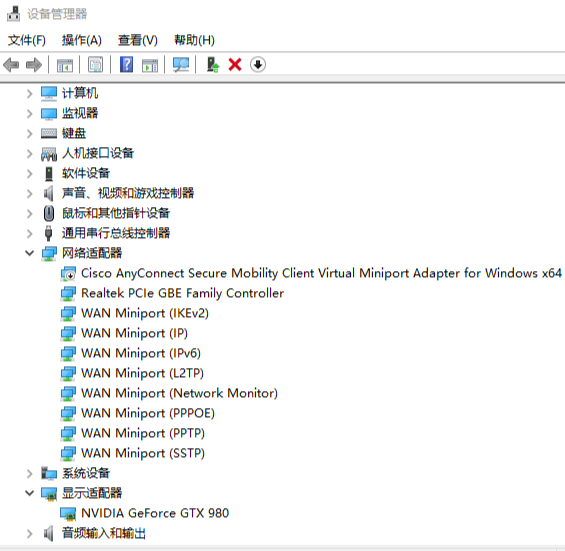This screenshot has height=551, width=565.
Task: Expand the 鼠标和其他指针设备 node
Action: point(30,214)
